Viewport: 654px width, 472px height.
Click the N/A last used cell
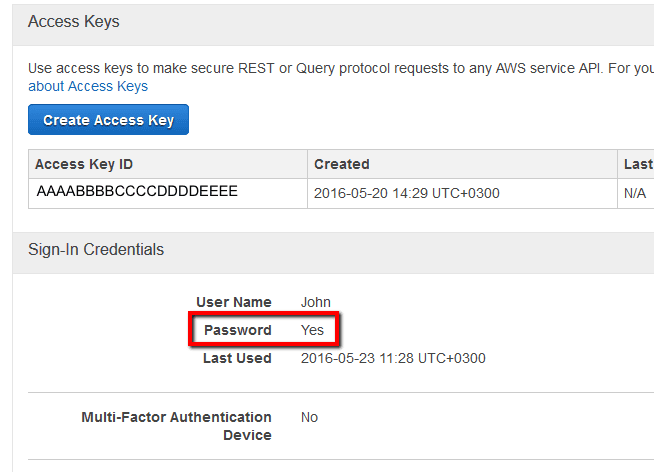point(635,193)
